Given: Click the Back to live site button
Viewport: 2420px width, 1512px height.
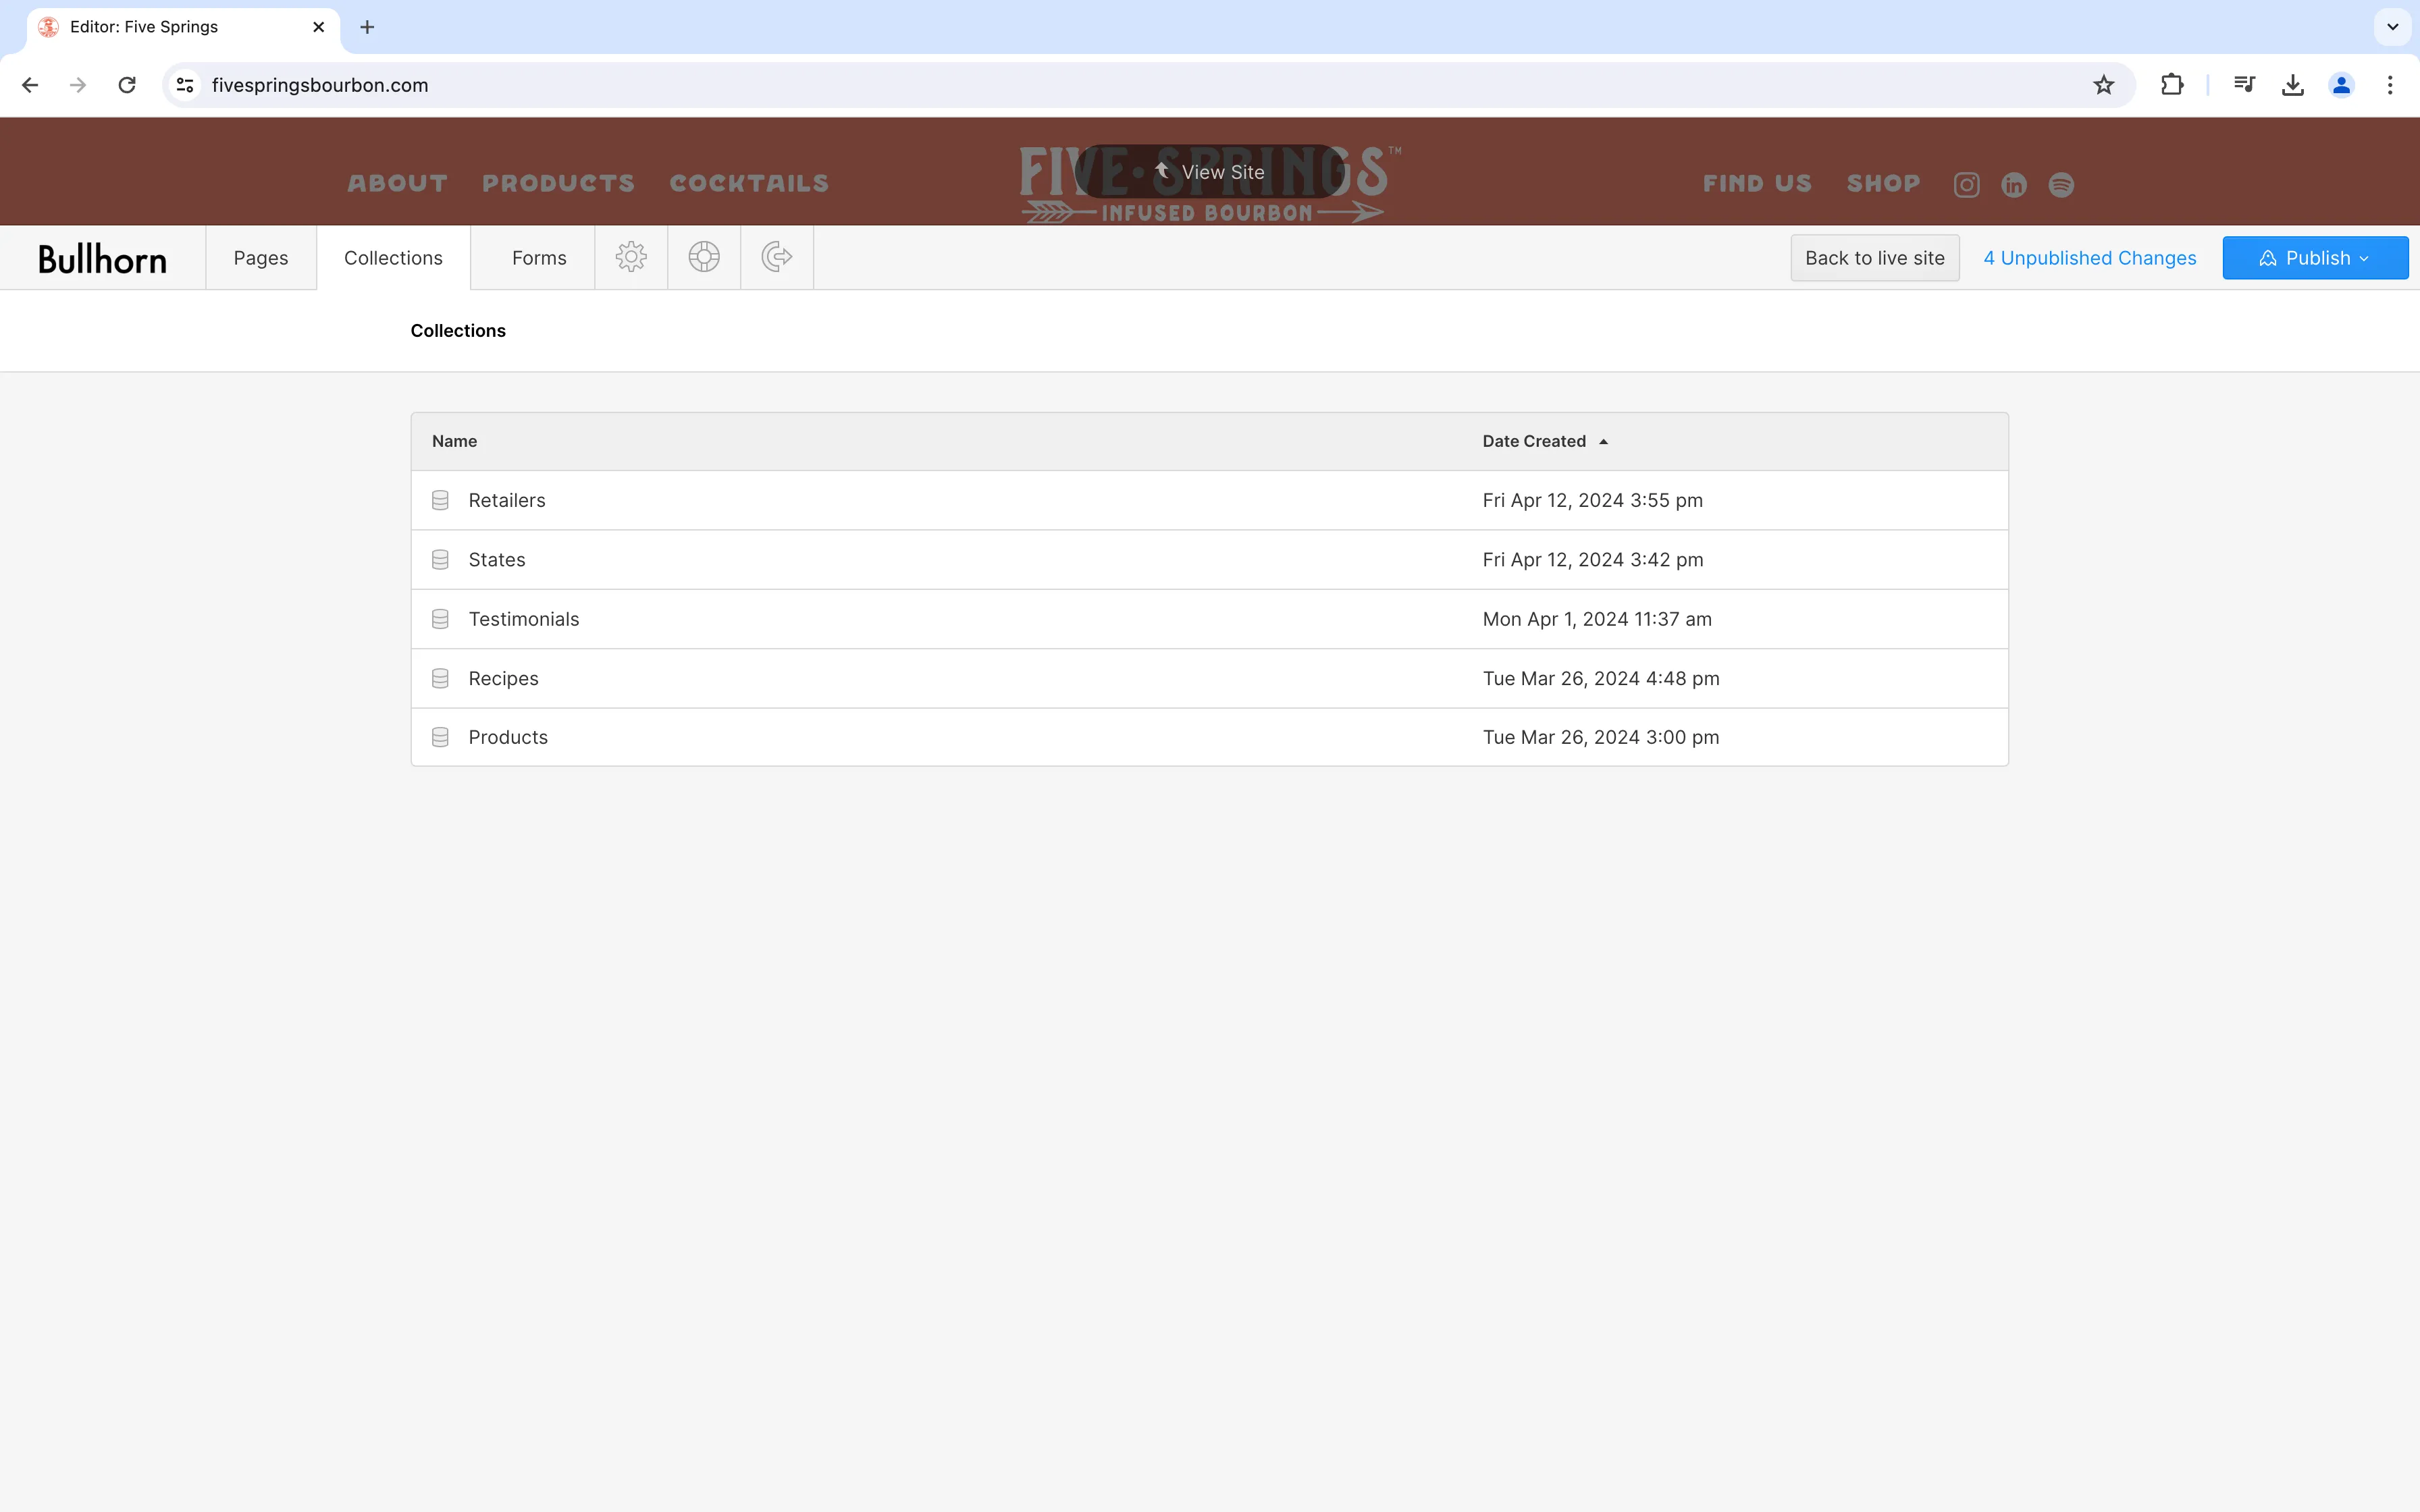Looking at the screenshot, I should (x=1874, y=257).
